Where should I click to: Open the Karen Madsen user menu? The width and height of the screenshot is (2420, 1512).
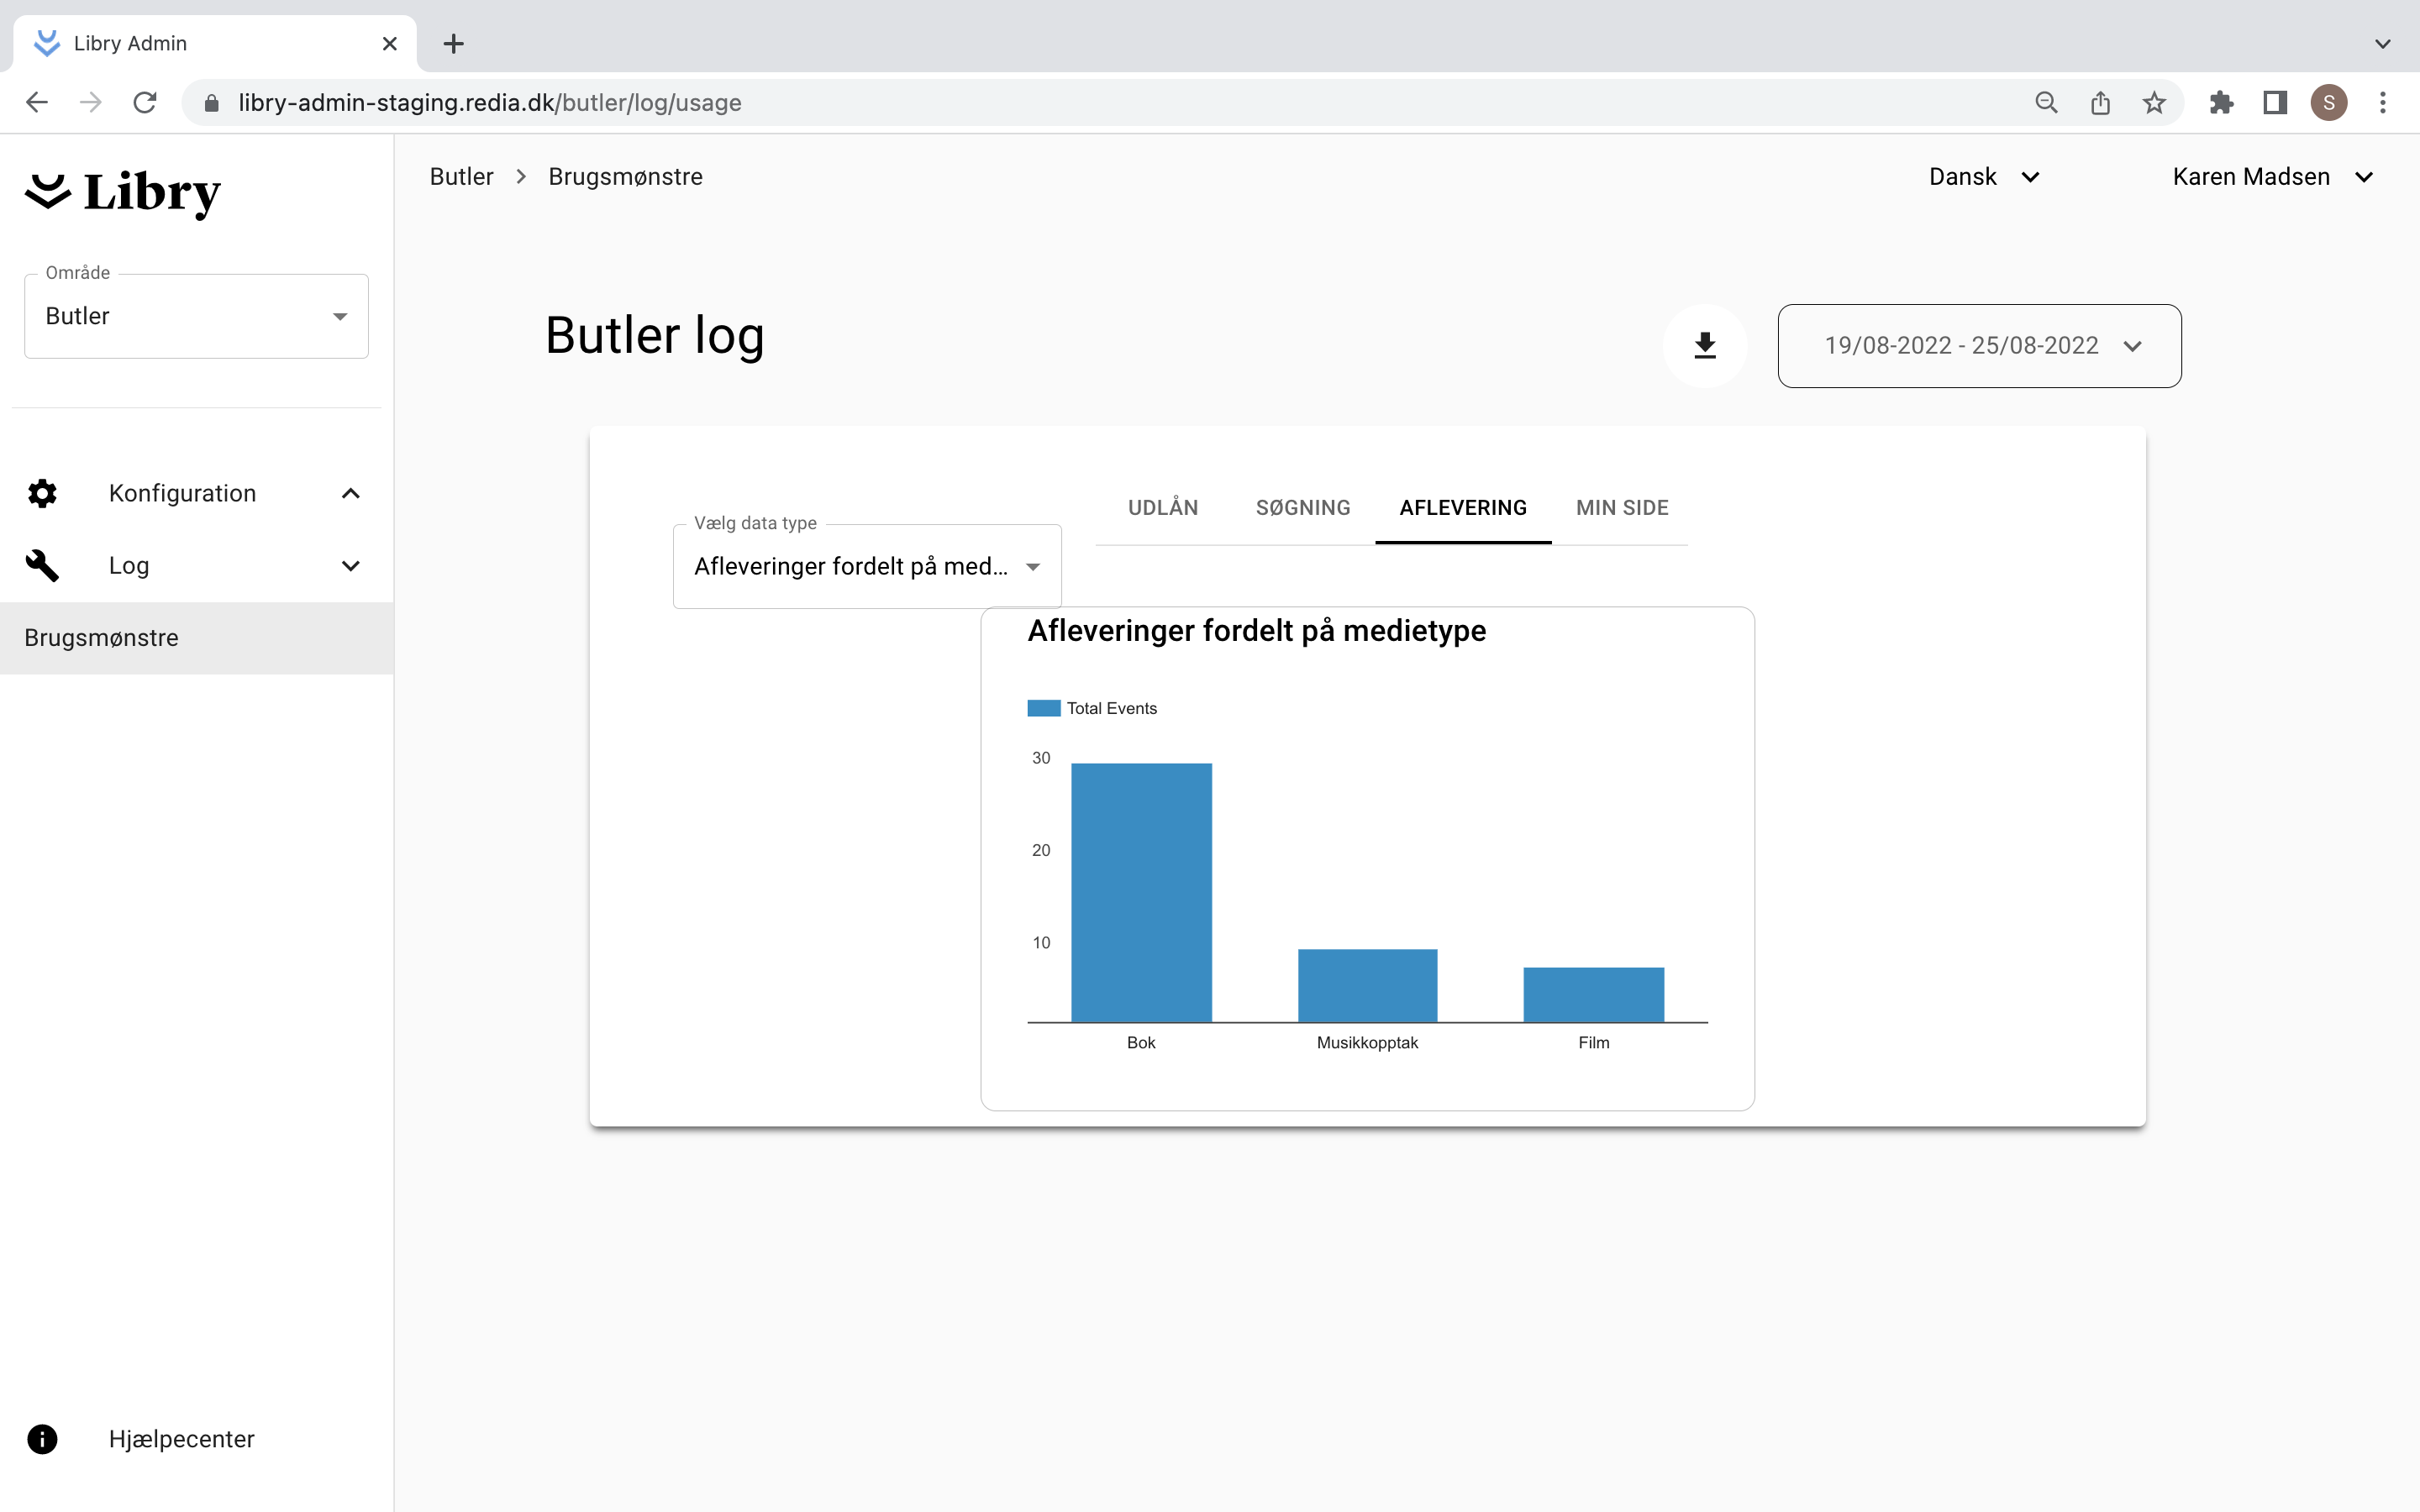(2271, 177)
